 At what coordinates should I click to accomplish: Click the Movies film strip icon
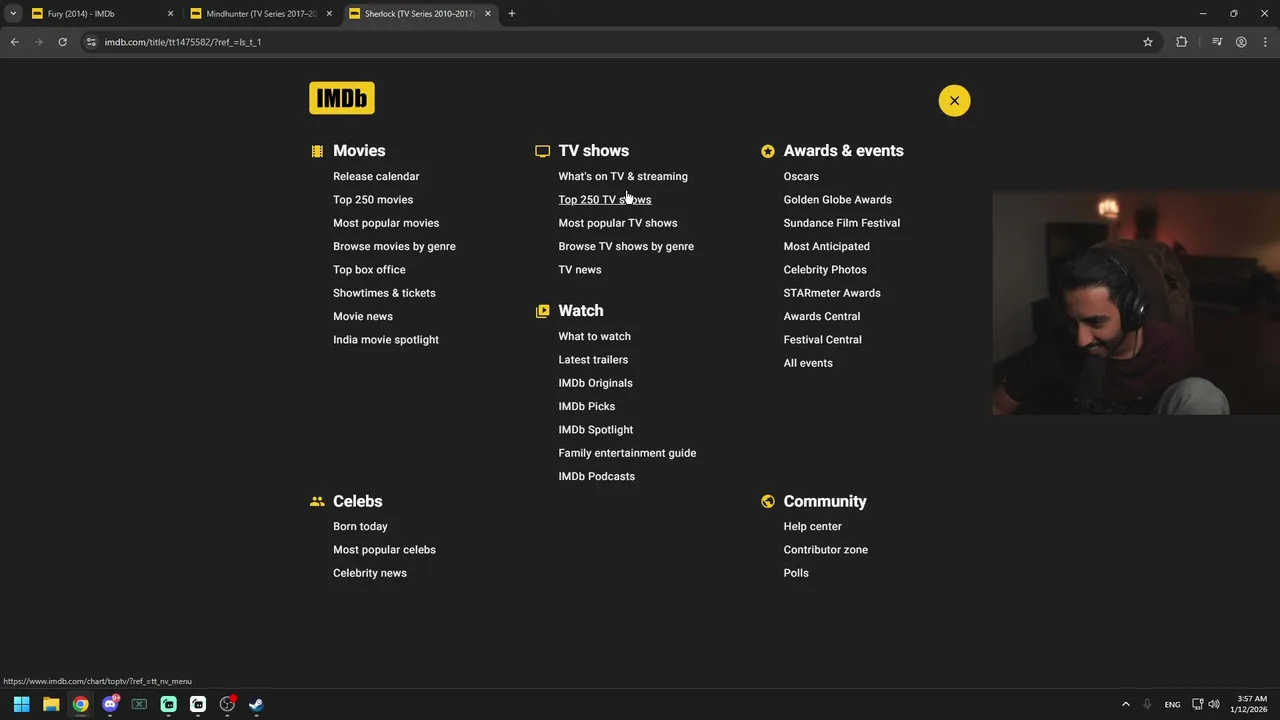pos(317,151)
